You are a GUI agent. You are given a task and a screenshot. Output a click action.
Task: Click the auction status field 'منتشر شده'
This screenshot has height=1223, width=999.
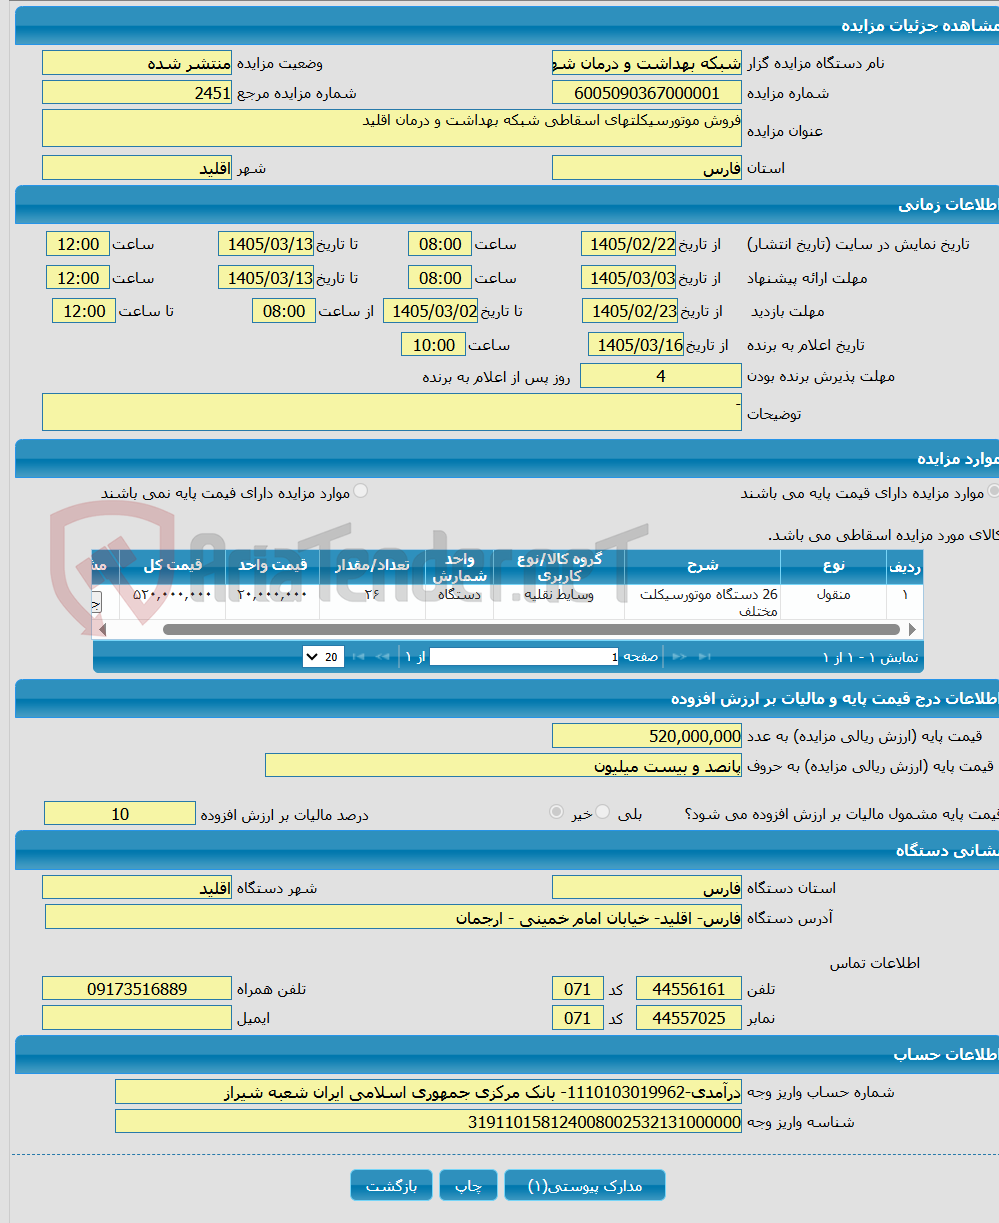pyautogui.click(x=137, y=63)
